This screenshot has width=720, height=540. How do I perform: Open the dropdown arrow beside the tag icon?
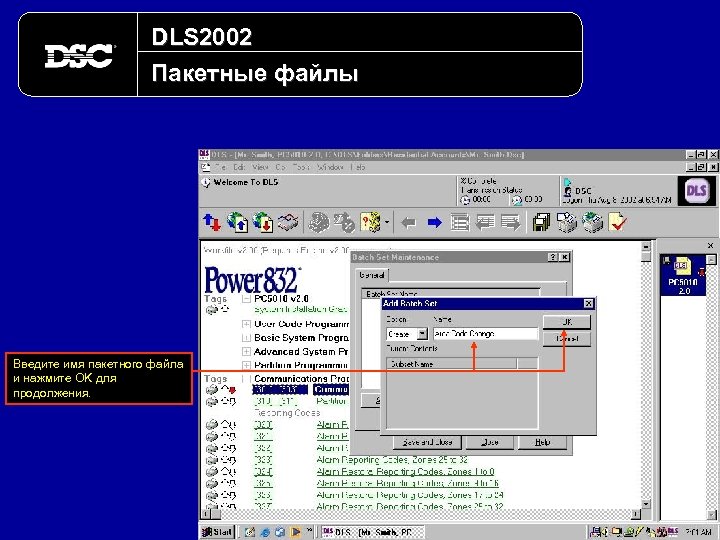(387, 223)
